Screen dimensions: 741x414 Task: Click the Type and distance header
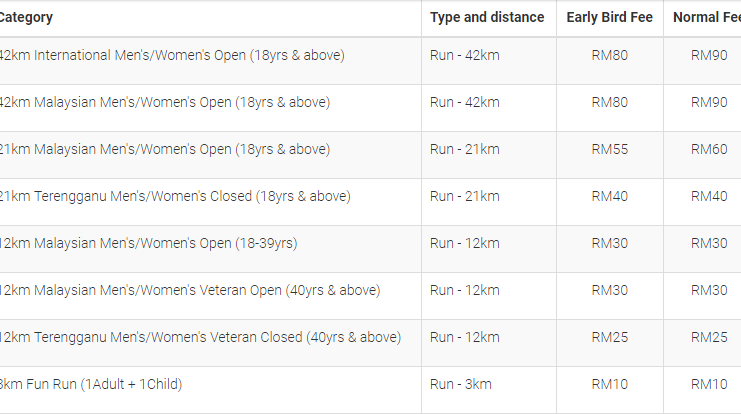click(487, 17)
